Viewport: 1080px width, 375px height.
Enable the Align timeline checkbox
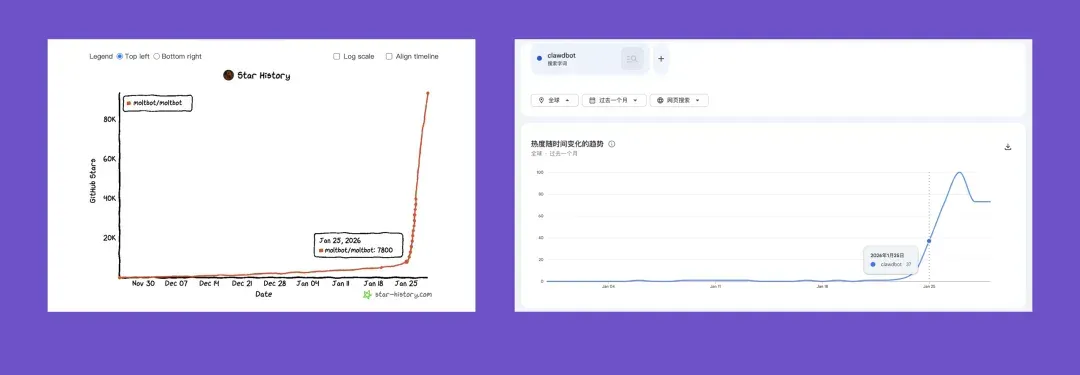pos(389,57)
